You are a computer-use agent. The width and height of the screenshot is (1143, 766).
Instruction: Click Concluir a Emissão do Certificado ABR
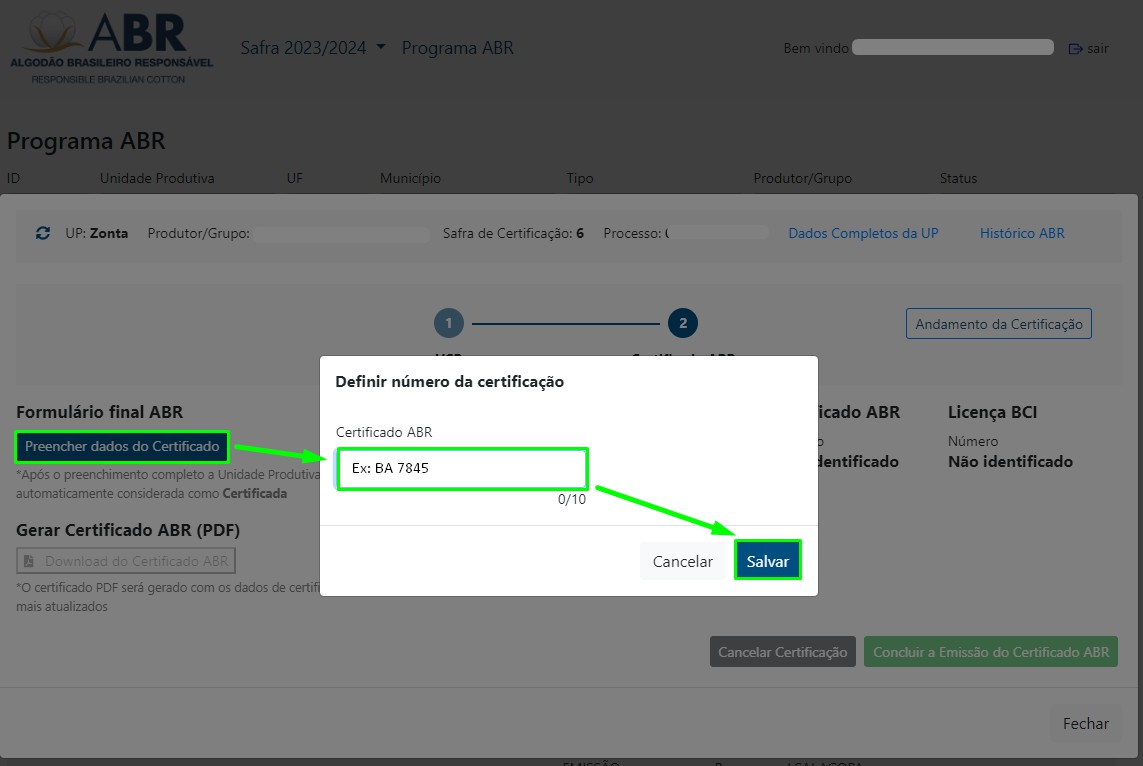pyautogui.click(x=990, y=652)
